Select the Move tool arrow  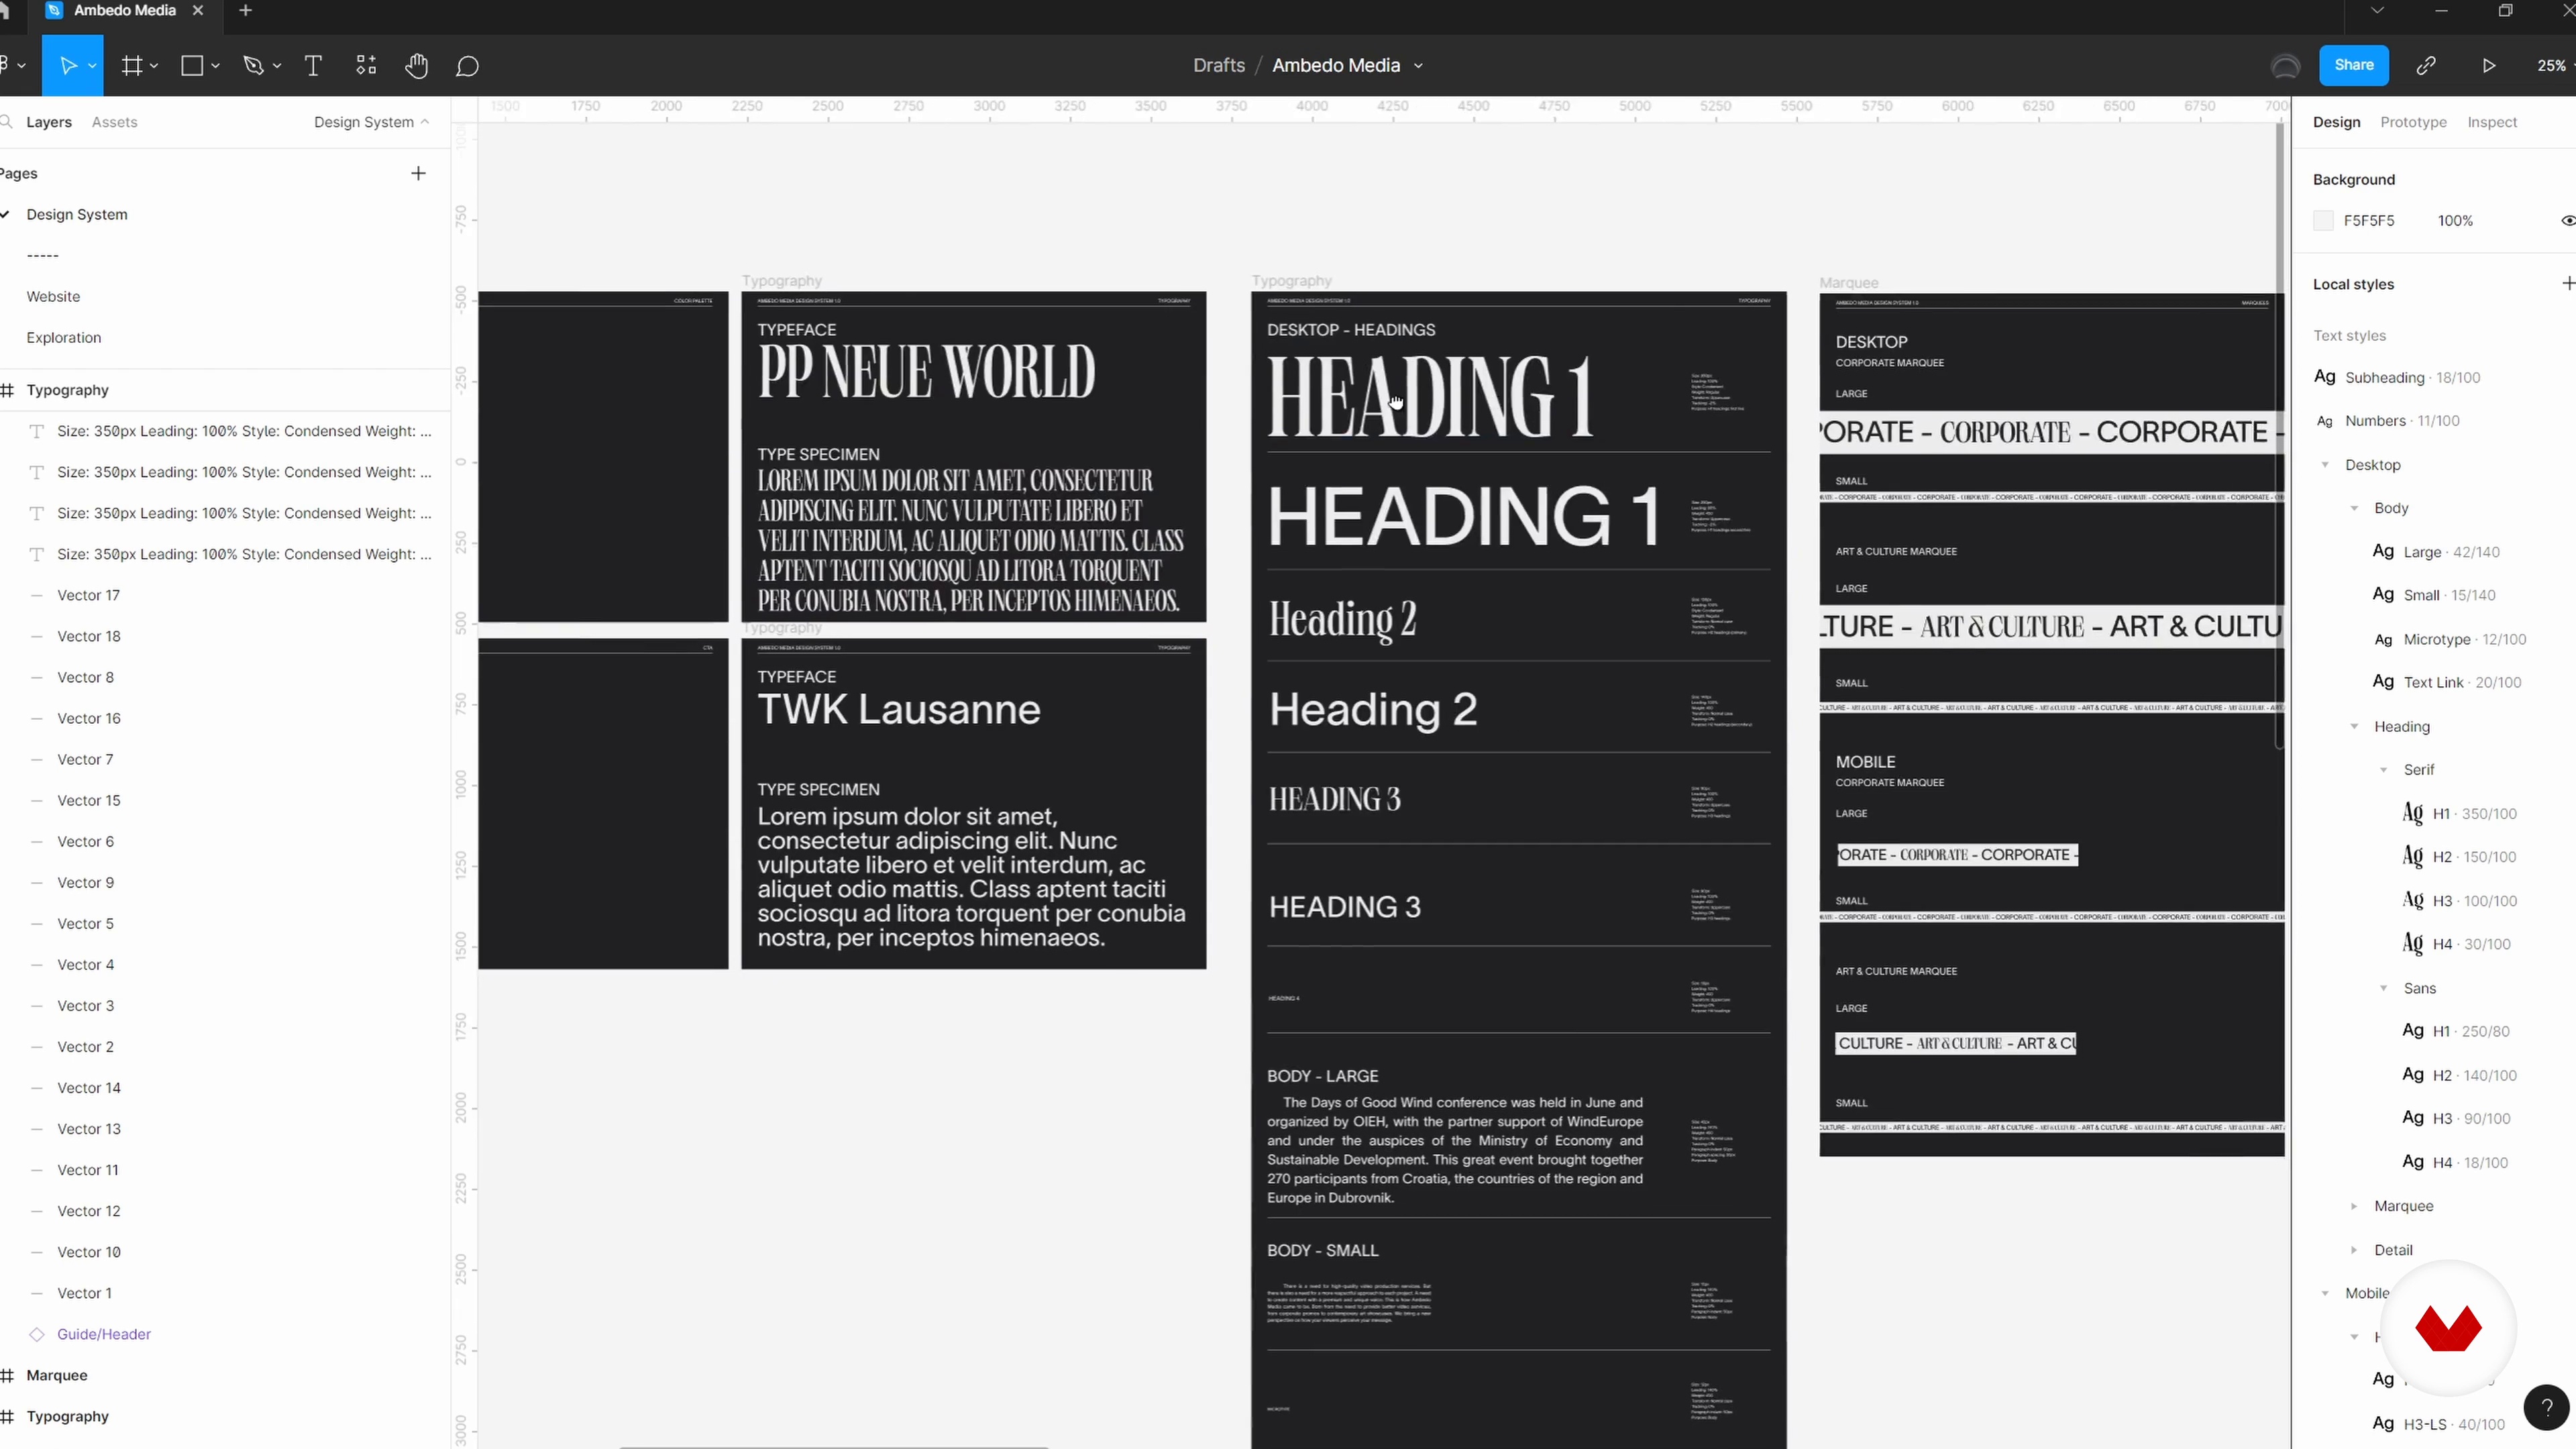(67, 66)
